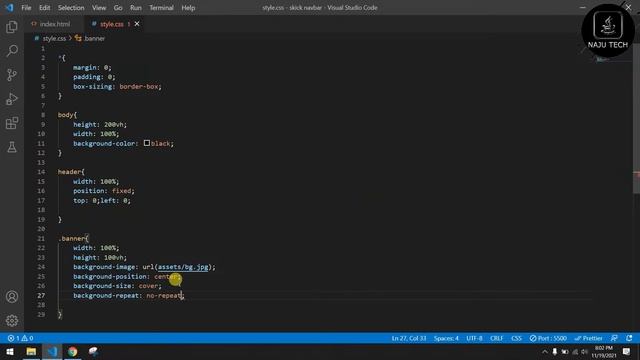Click the body{ selector text
This screenshot has width=640, height=360.
67,115
